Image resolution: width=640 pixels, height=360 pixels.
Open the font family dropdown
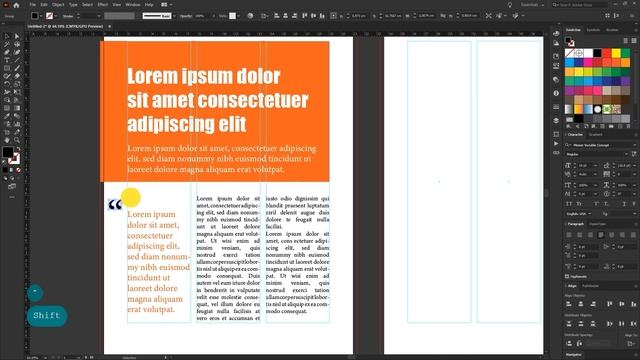tap(635, 145)
